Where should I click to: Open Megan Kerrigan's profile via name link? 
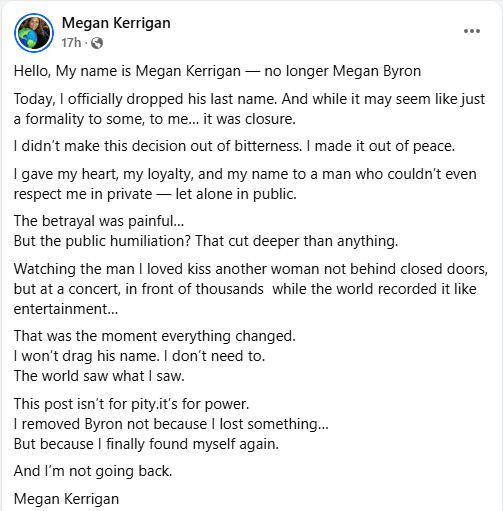pos(116,23)
